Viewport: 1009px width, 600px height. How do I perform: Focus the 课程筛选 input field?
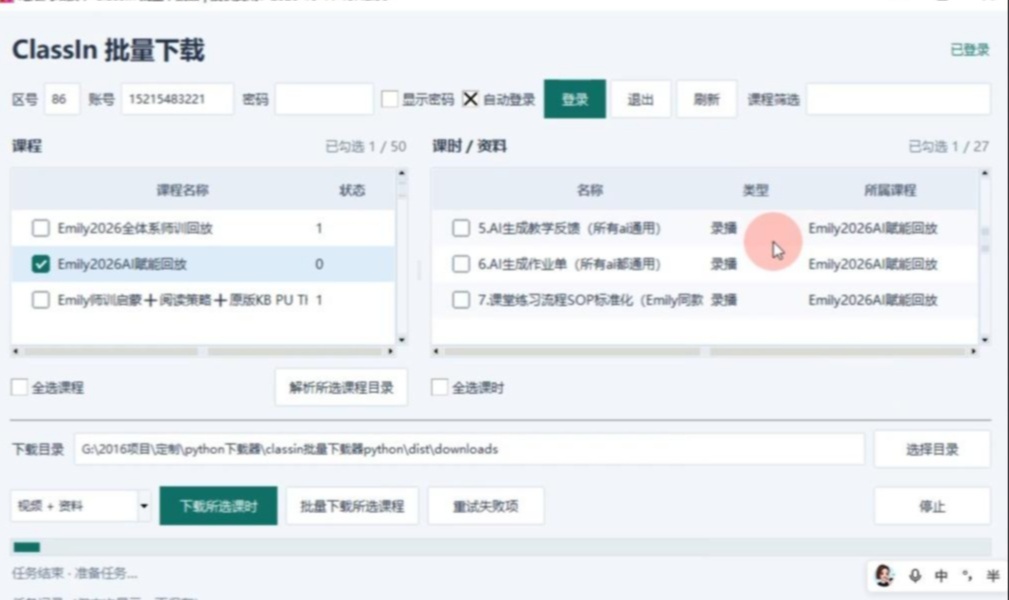pos(898,99)
